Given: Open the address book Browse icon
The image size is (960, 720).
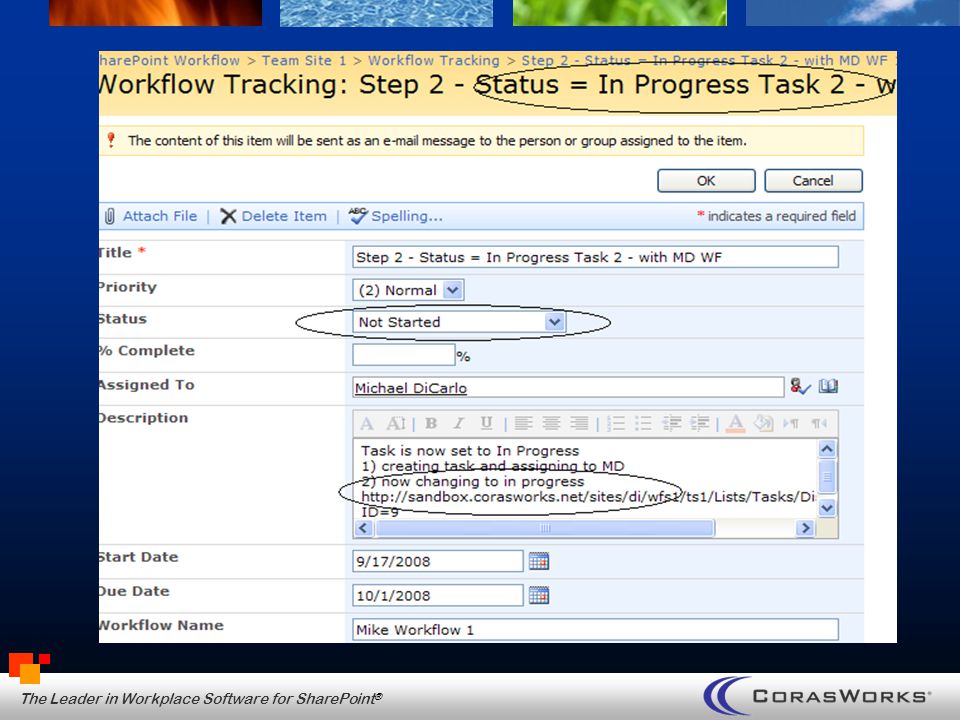Looking at the screenshot, I should tap(828, 386).
